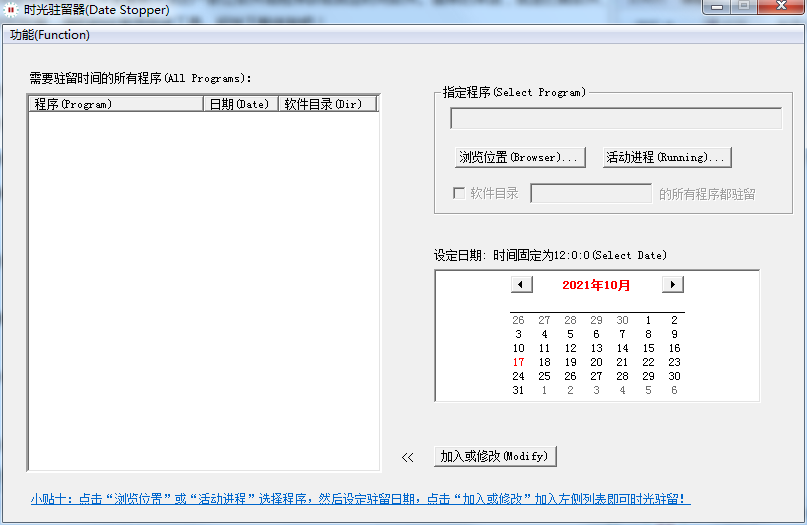The image size is (807, 525).
Task: Click the Select Program path field
Action: [x=616, y=118]
